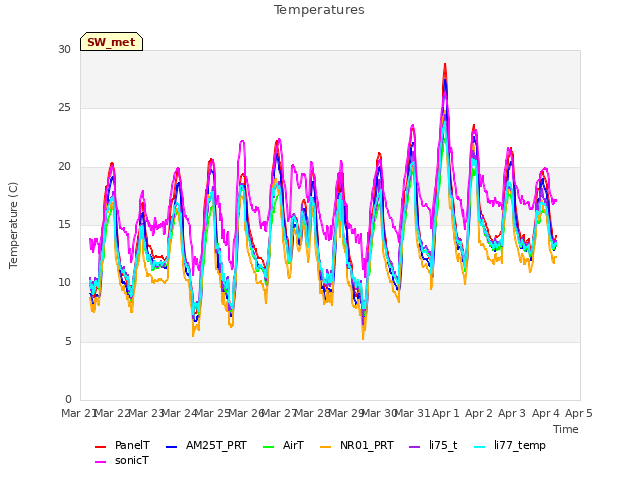
Task: Click the Time axis label
Action: [x=566, y=429]
